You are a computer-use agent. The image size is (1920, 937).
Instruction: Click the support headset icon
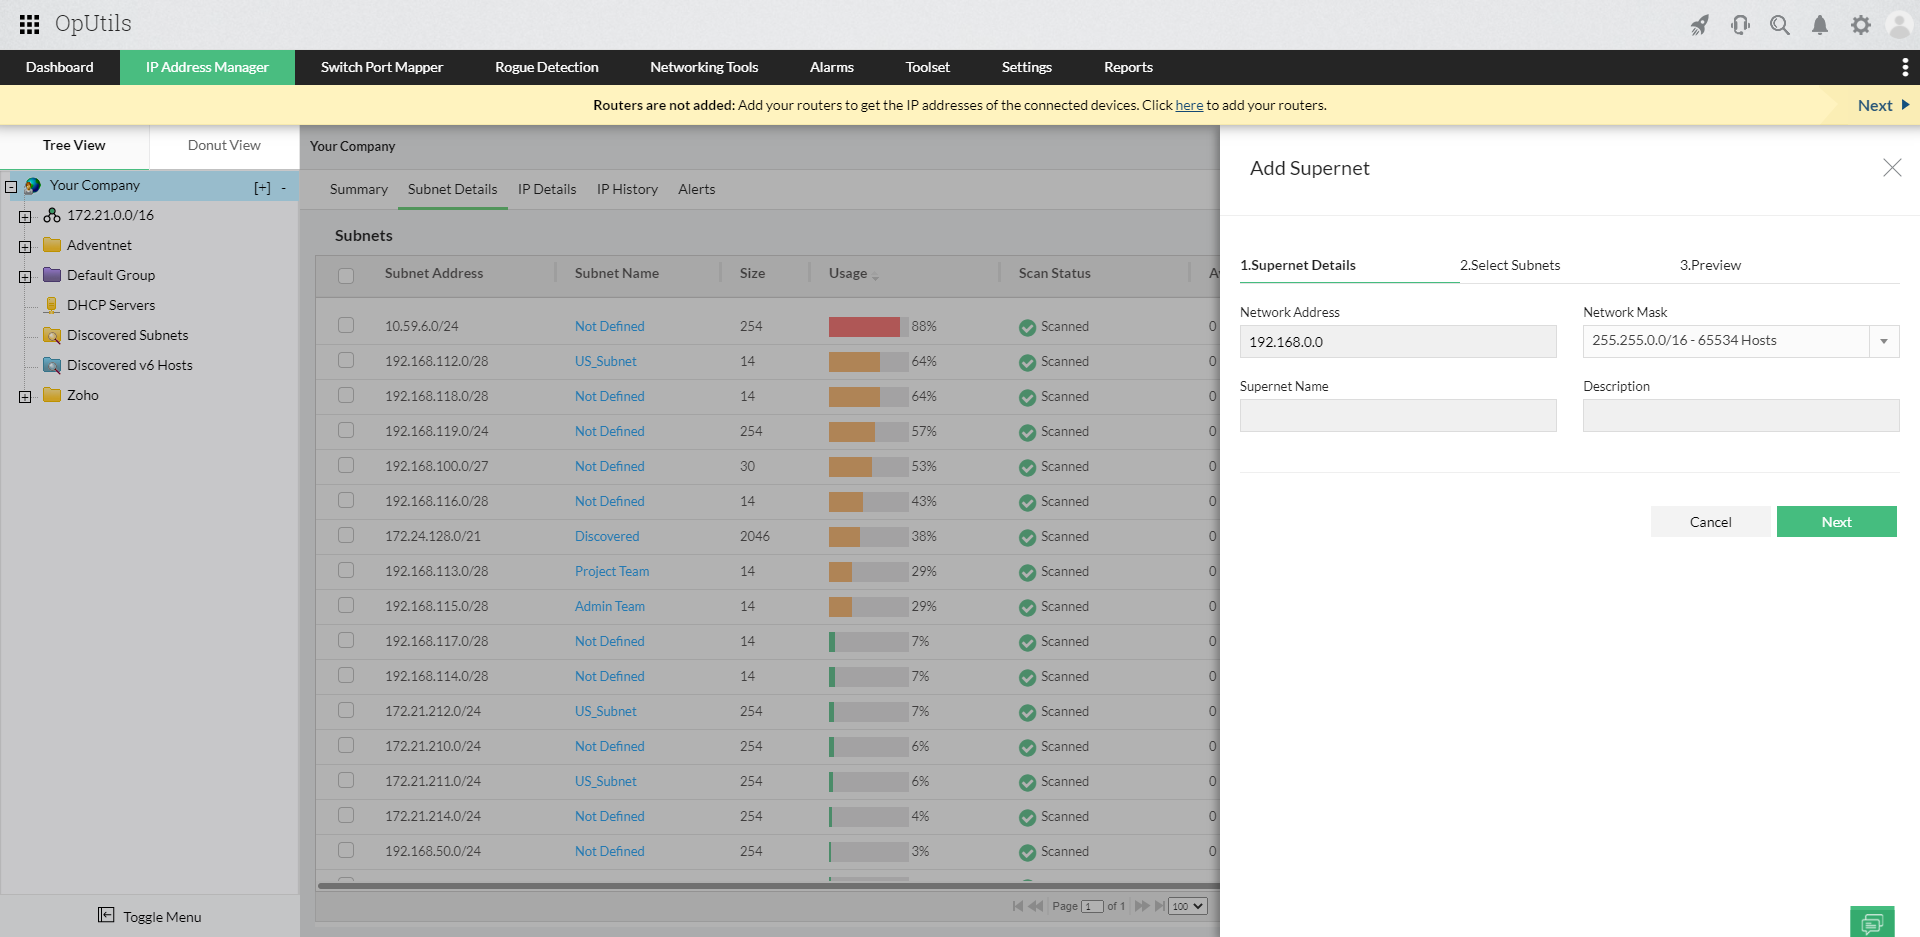1740,25
